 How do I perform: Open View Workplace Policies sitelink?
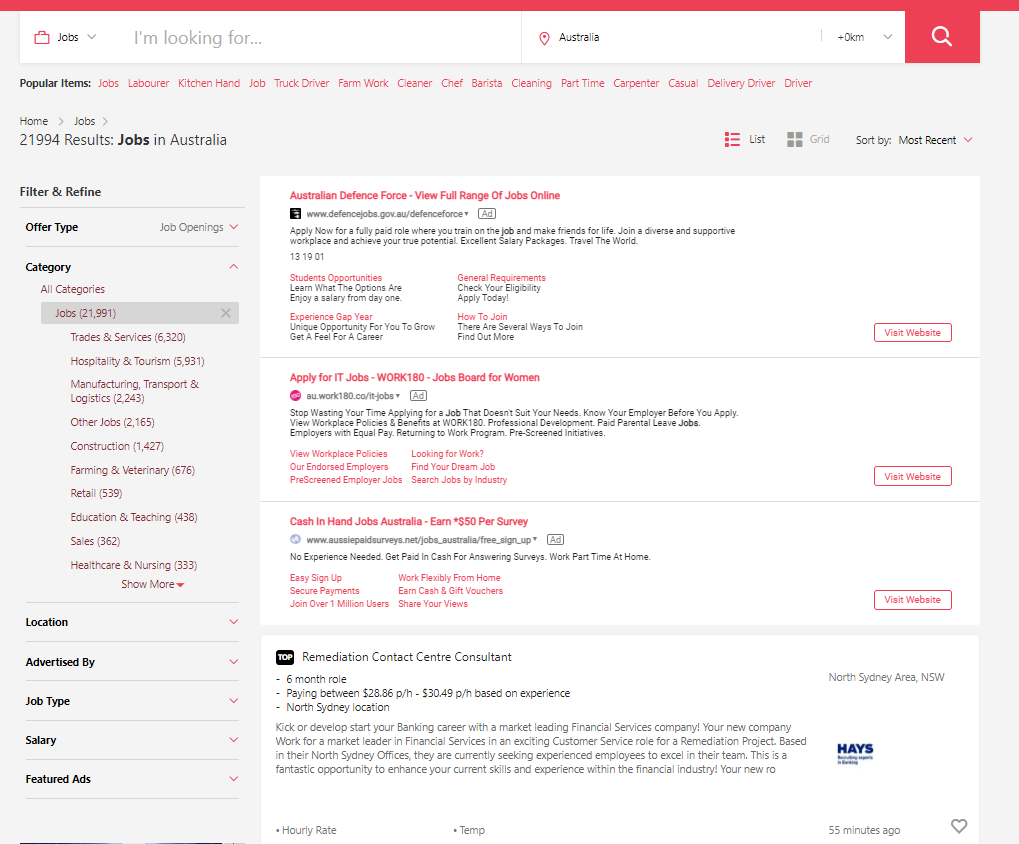[x=339, y=454]
